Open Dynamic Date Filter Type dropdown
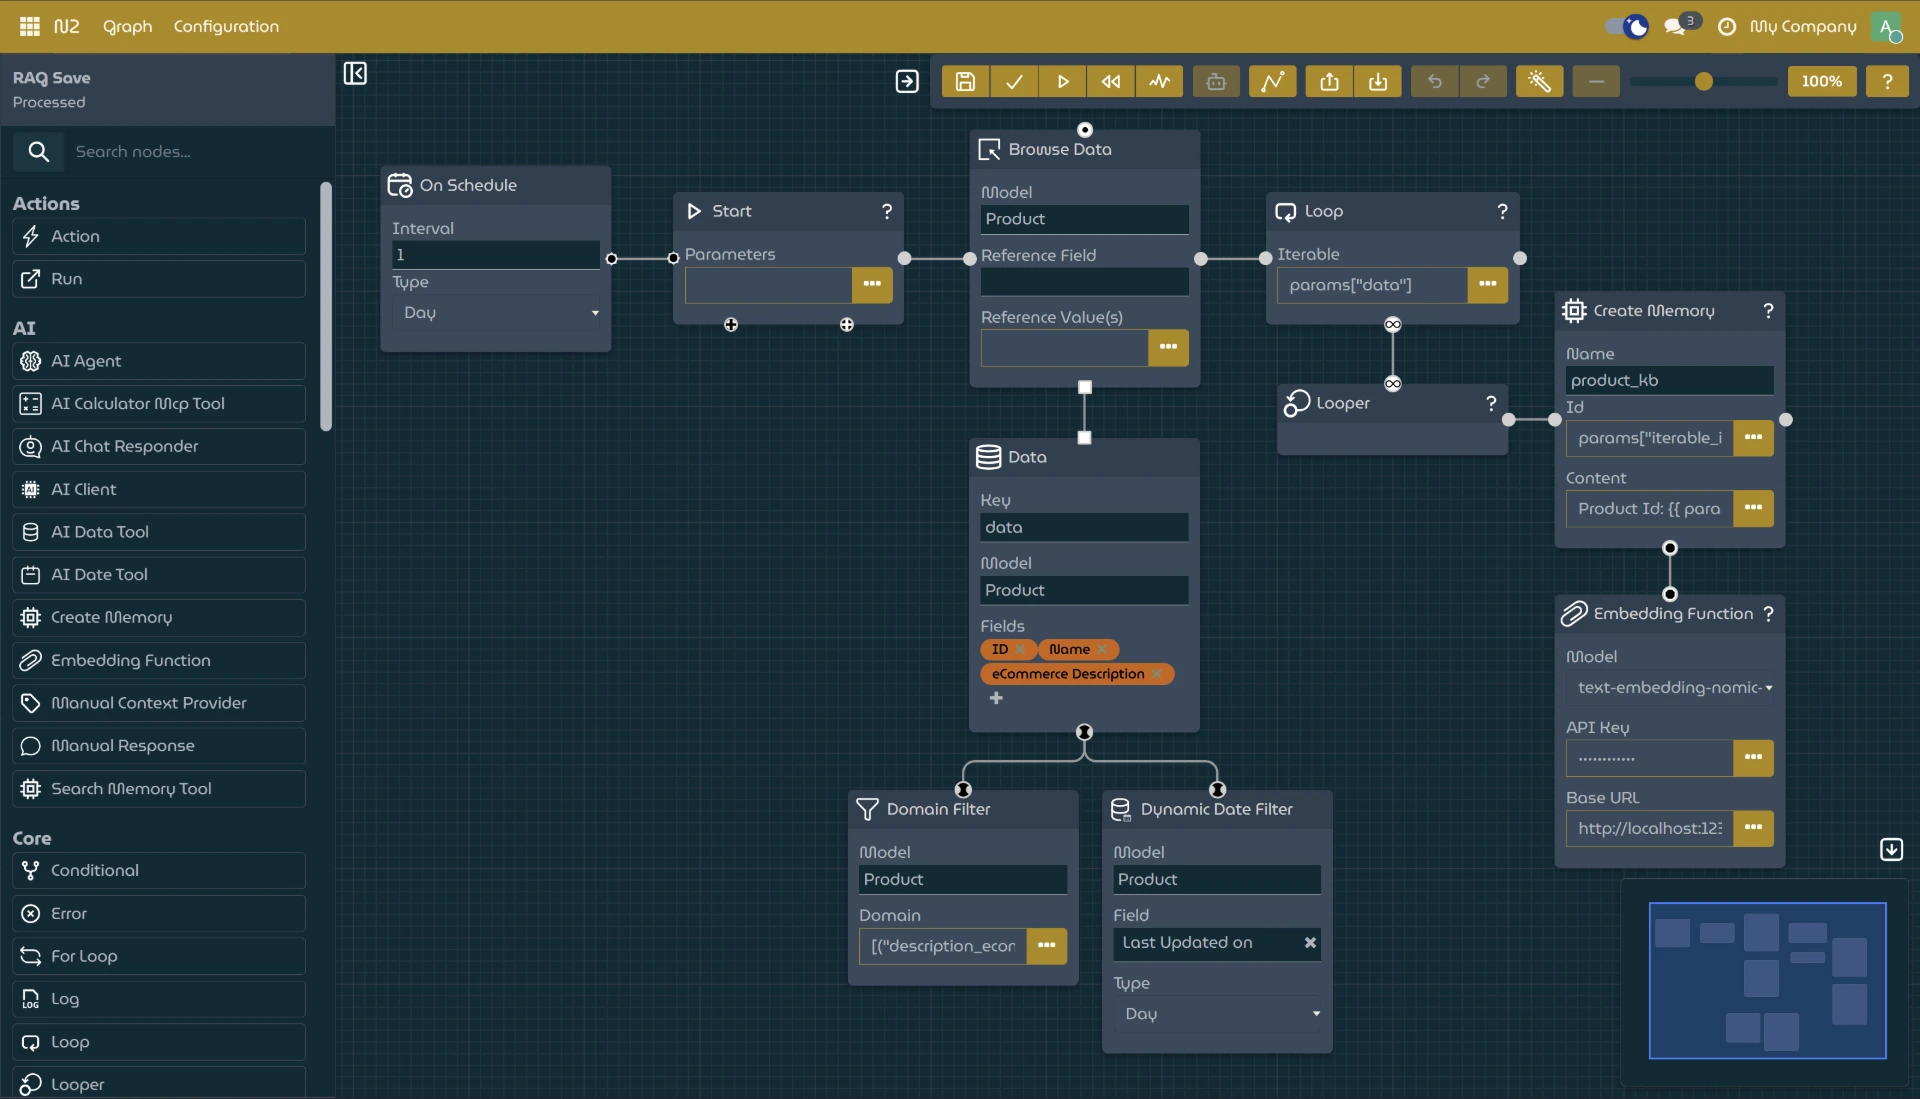The height and width of the screenshot is (1099, 1920). pyautogui.click(x=1217, y=1014)
